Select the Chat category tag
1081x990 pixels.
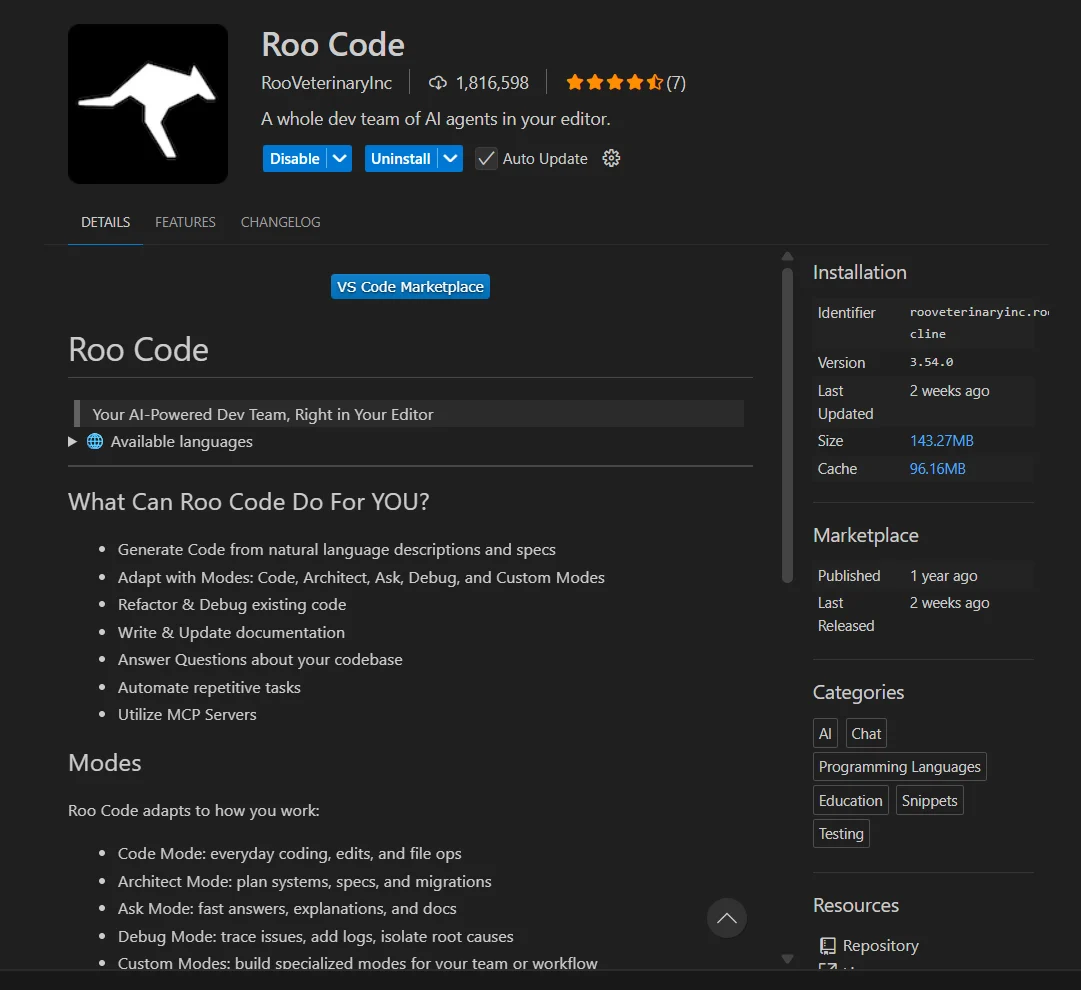coord(866,734)
